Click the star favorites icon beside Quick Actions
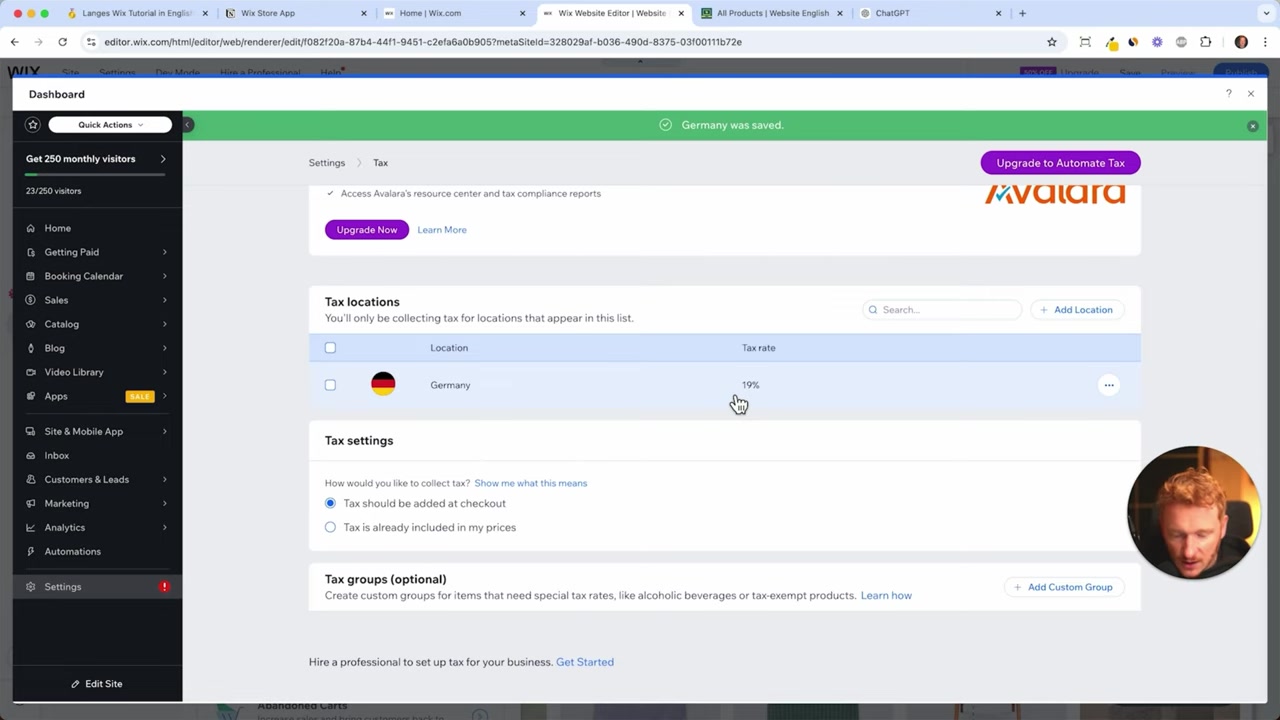1280x720 pixels. 33,125
